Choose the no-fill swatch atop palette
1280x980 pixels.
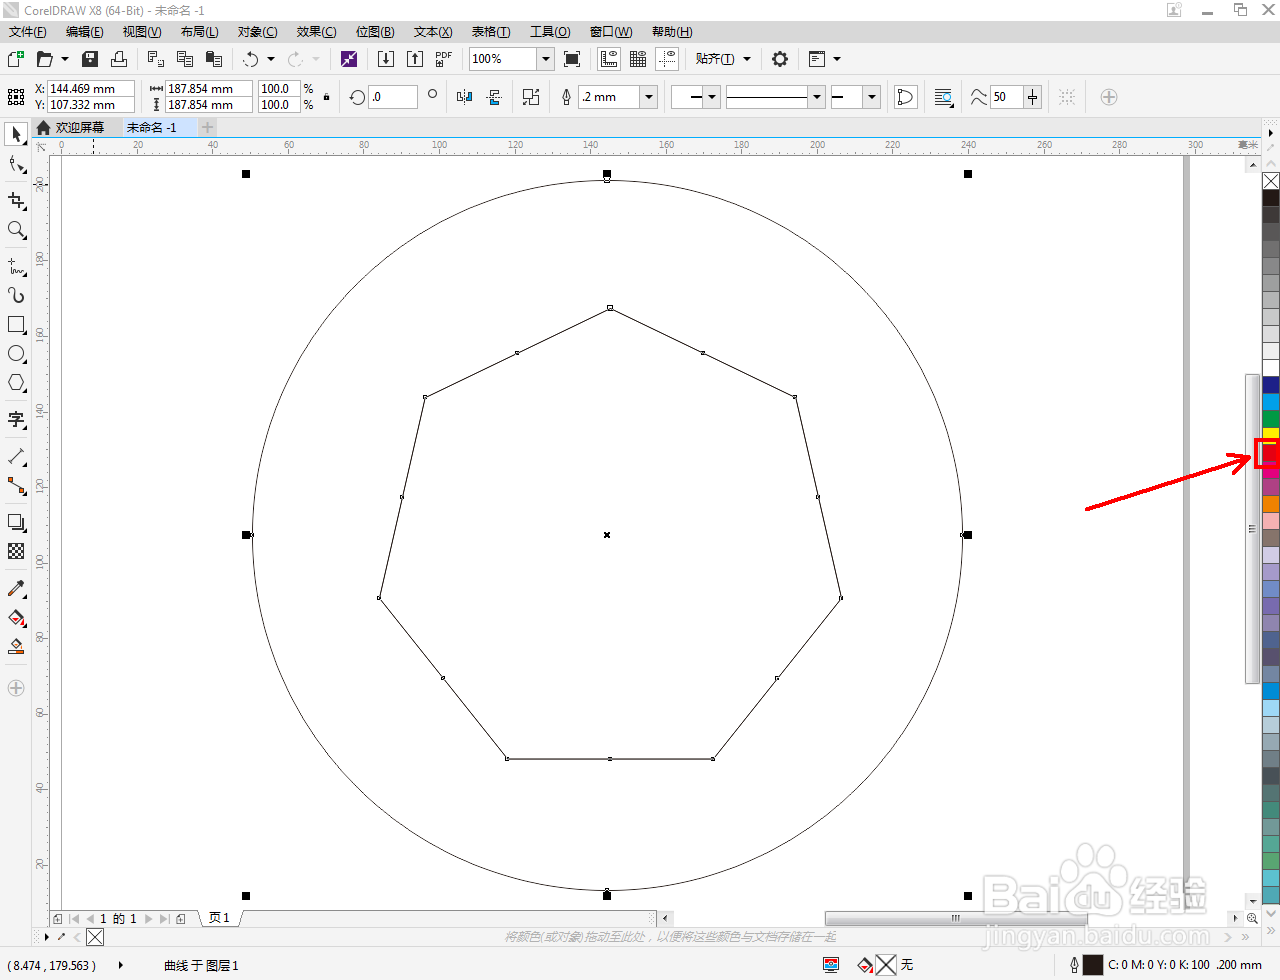1270,181
